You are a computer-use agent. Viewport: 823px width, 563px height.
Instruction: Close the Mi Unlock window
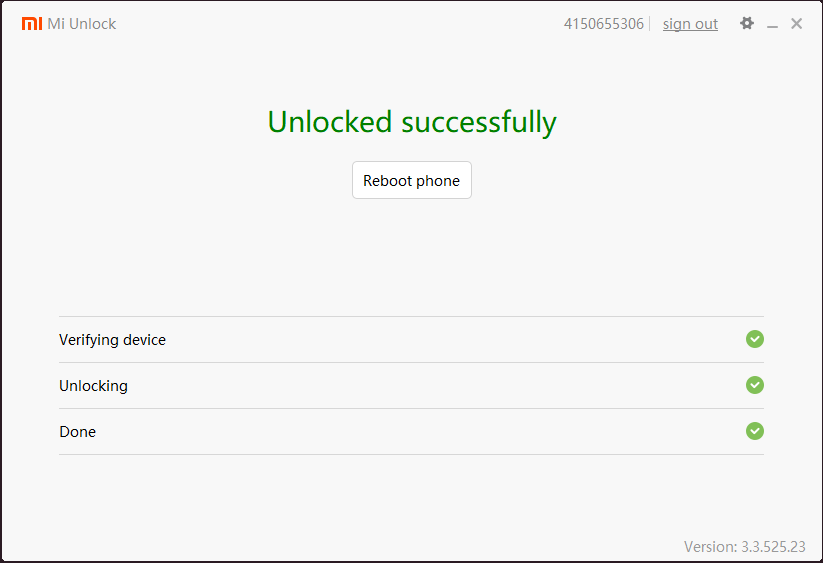click(x=797, y=23)
